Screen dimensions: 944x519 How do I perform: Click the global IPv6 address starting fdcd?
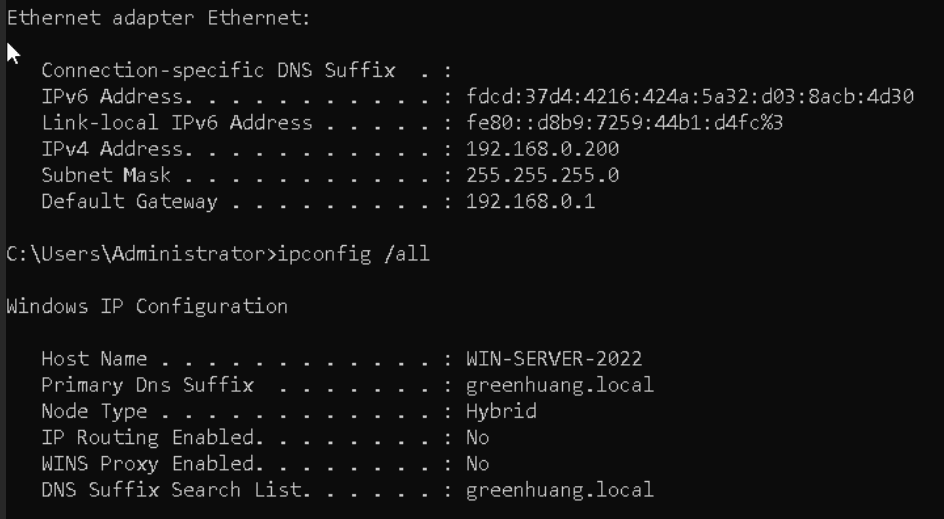point(690,96)
